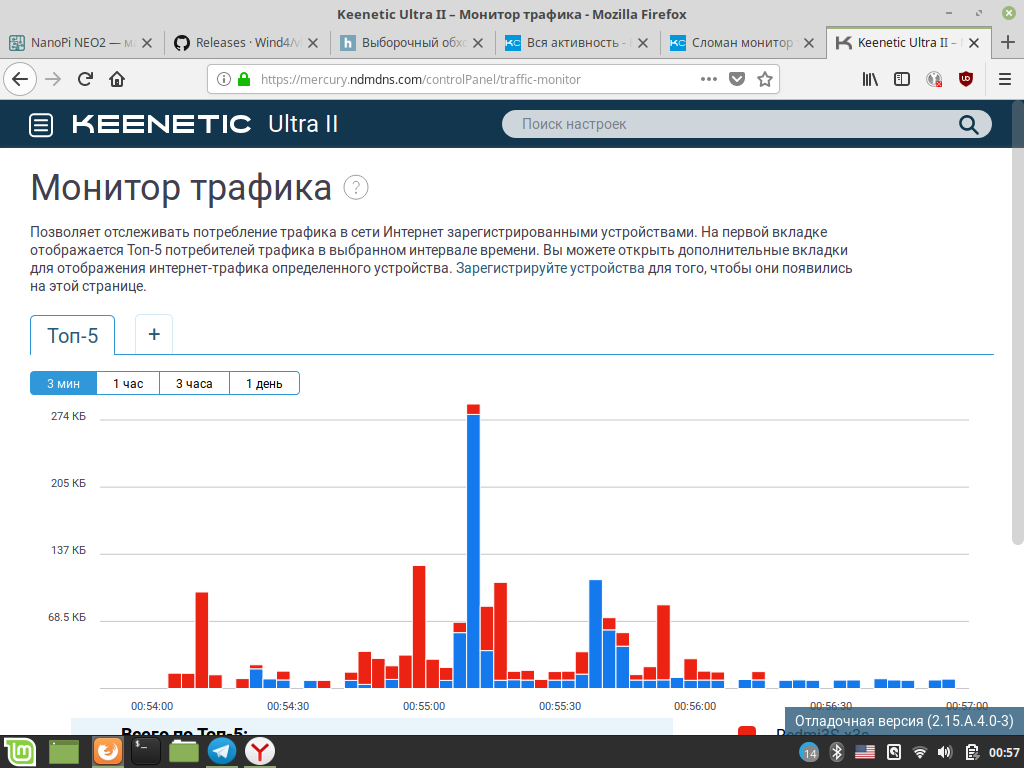This screenshot has width=1024, height=768.
Task: Follow the Зарегистрируйте устройства link
Action: coord(550,268)
